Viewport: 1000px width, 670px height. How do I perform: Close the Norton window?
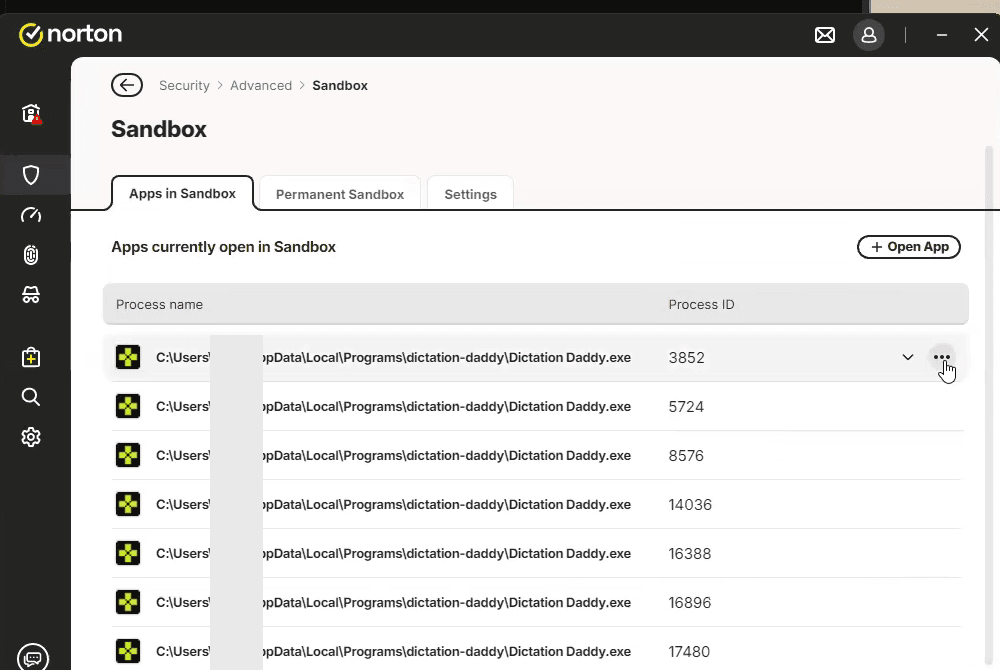point(981,34)
